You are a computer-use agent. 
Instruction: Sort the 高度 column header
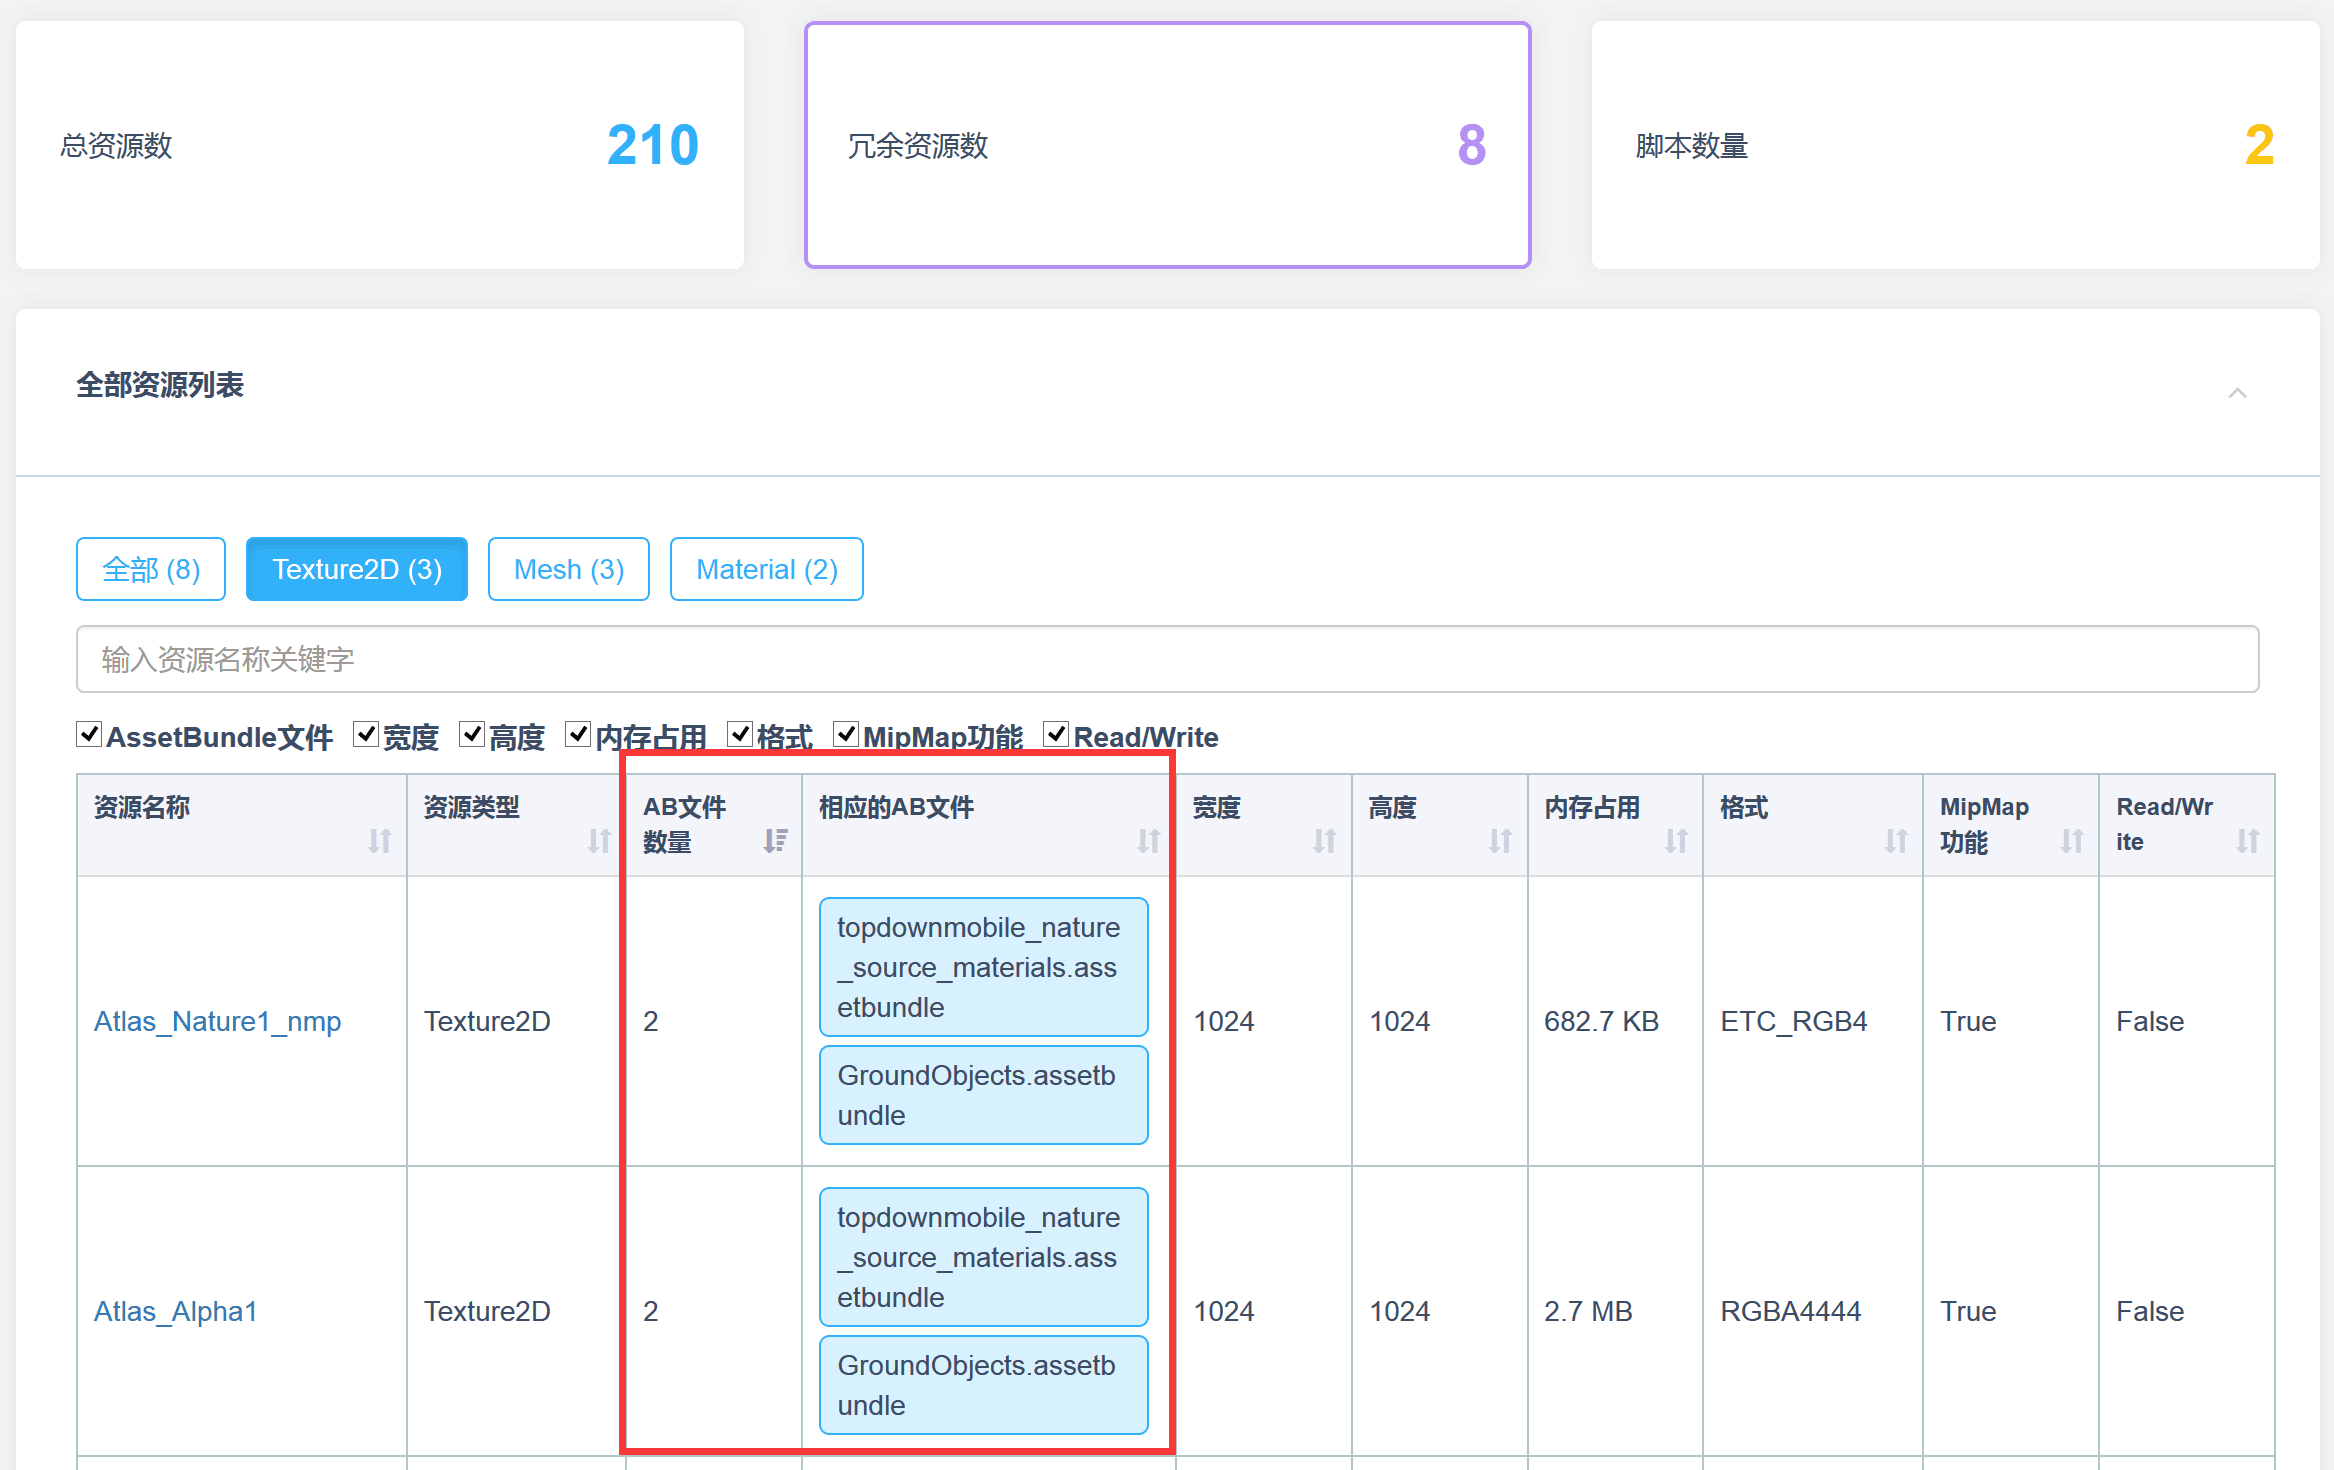pyautogui.click(x=1499, y=842)
